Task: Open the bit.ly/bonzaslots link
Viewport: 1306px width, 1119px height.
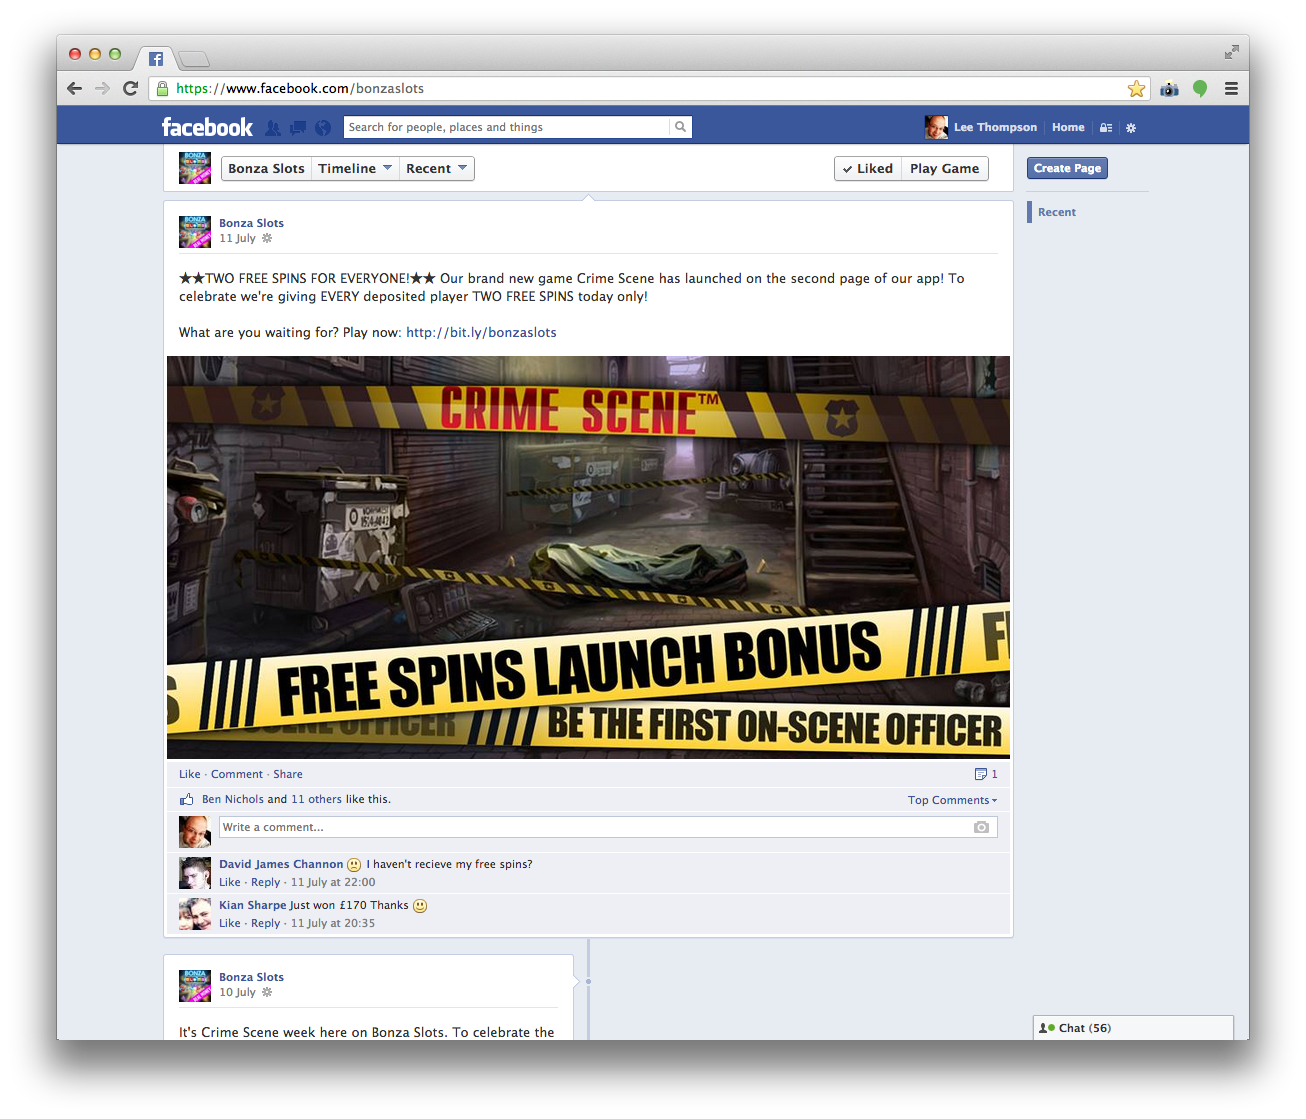Action: [x=481, y=332]
